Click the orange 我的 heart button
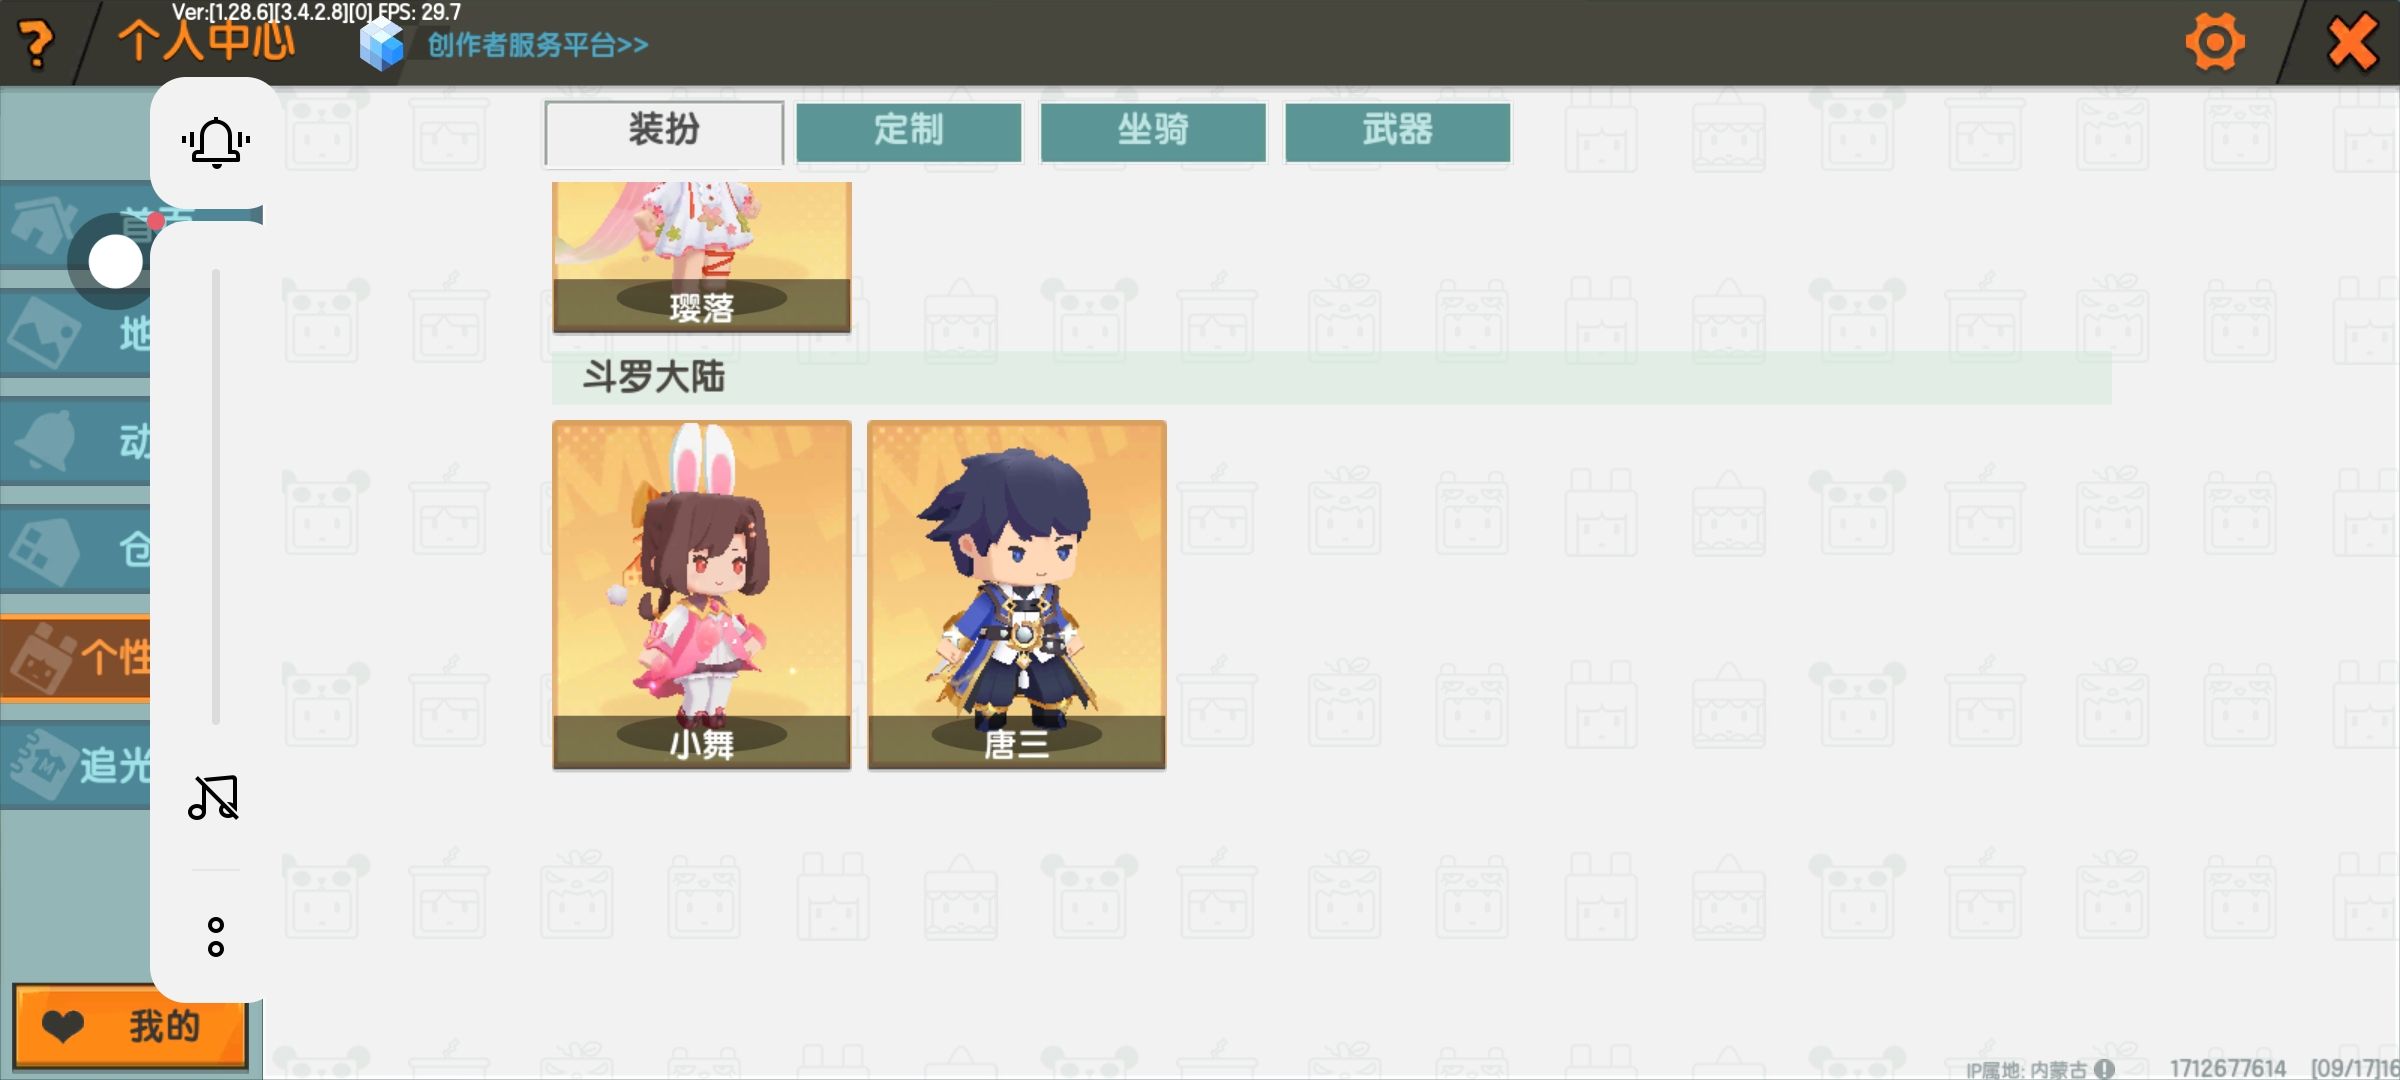The height and width of the screenshot is (1080, 2400). coord(130,1027)
